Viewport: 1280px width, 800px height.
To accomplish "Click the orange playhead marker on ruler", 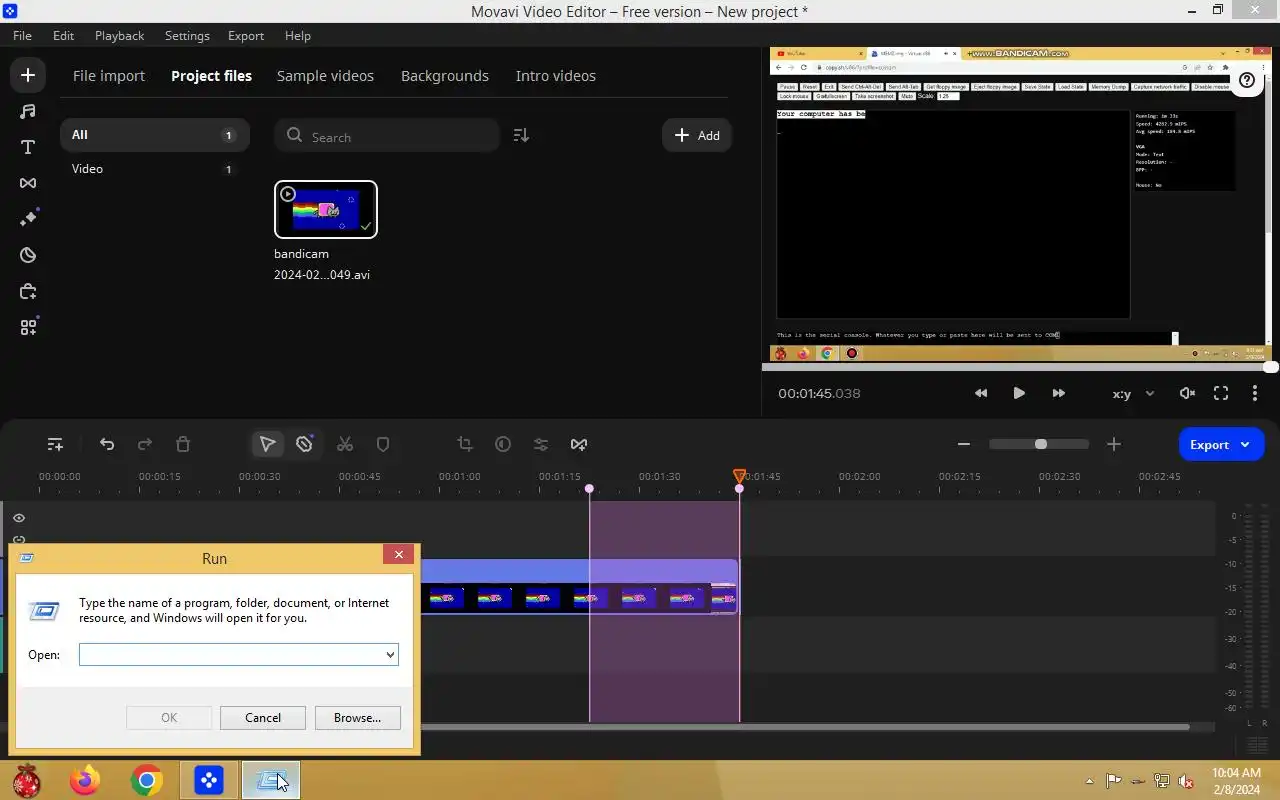I will [739, 476].
